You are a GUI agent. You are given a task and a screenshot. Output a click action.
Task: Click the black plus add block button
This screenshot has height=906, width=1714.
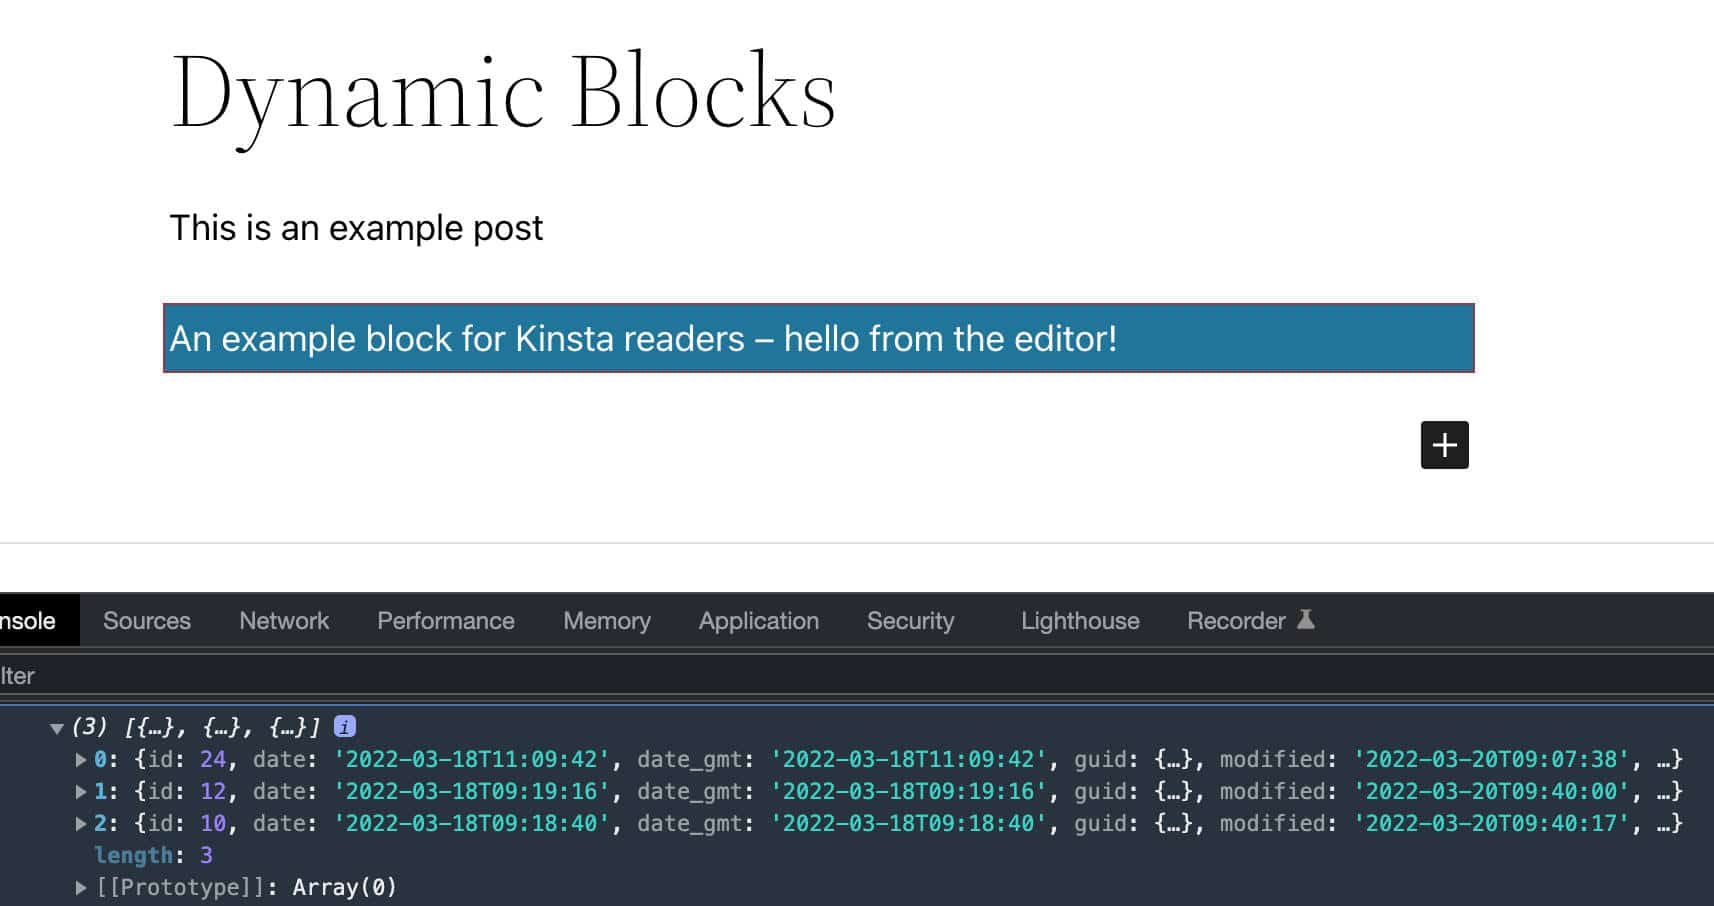pos(1444,445)
